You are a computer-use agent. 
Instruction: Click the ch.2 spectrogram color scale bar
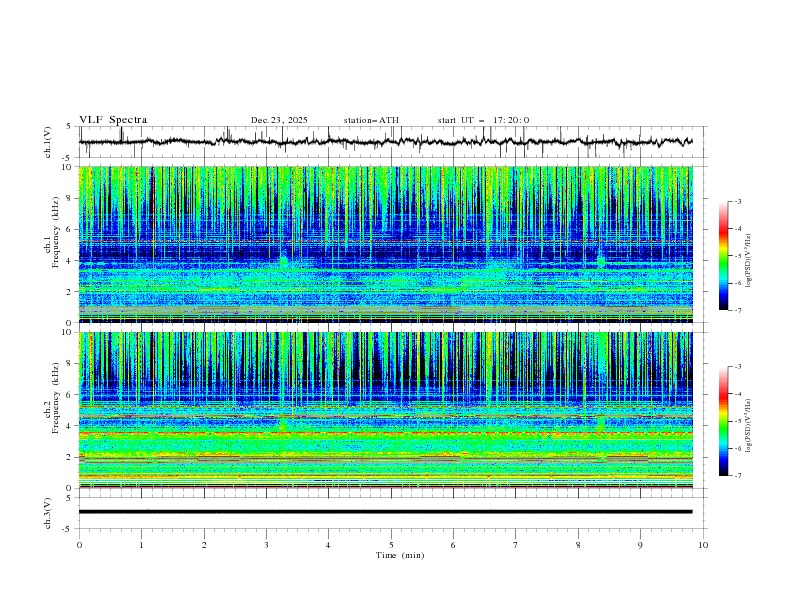click(723, 421)
